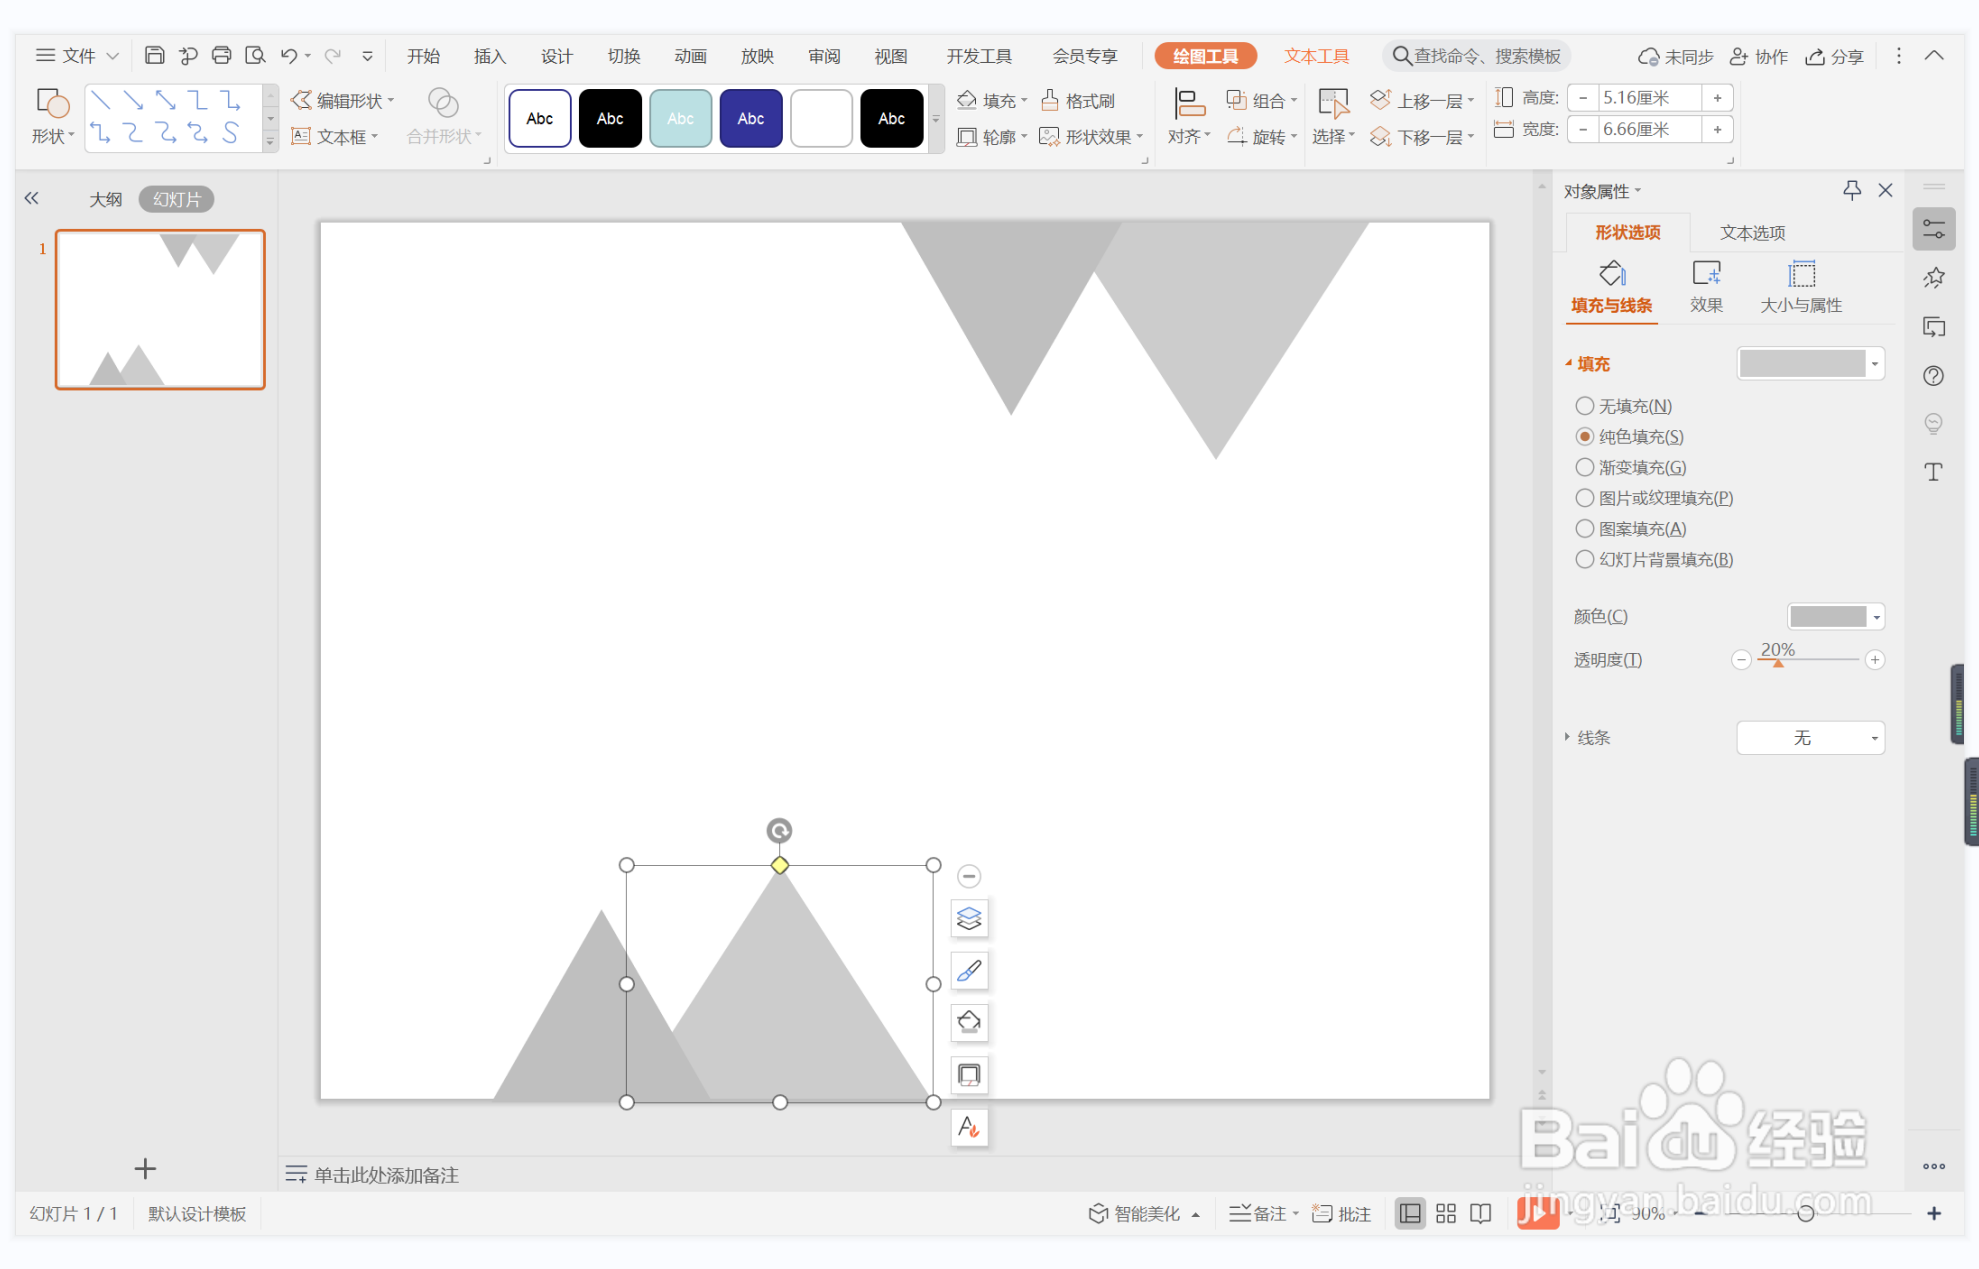1979x1269 pixels.
Task: Click the 上移一层 bring forward button
Action: pos(1422,100)
